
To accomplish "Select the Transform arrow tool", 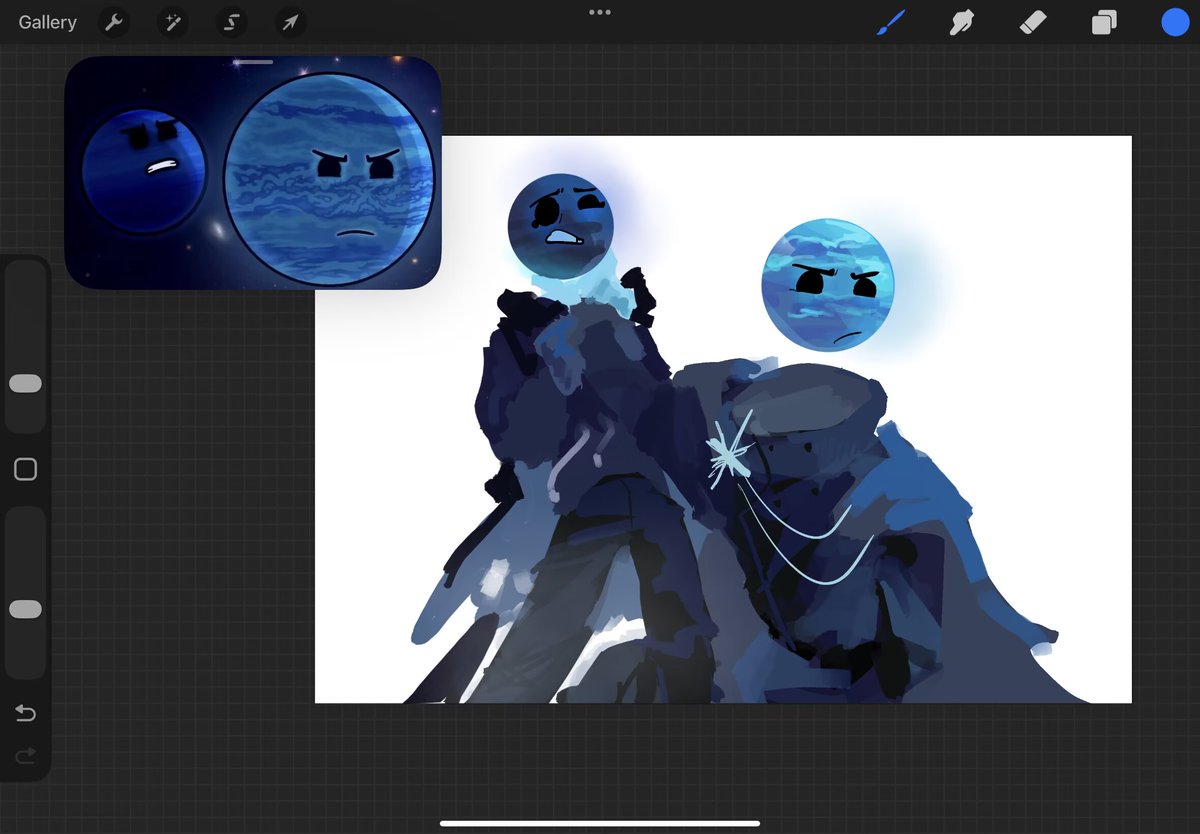I will point(291,22).
